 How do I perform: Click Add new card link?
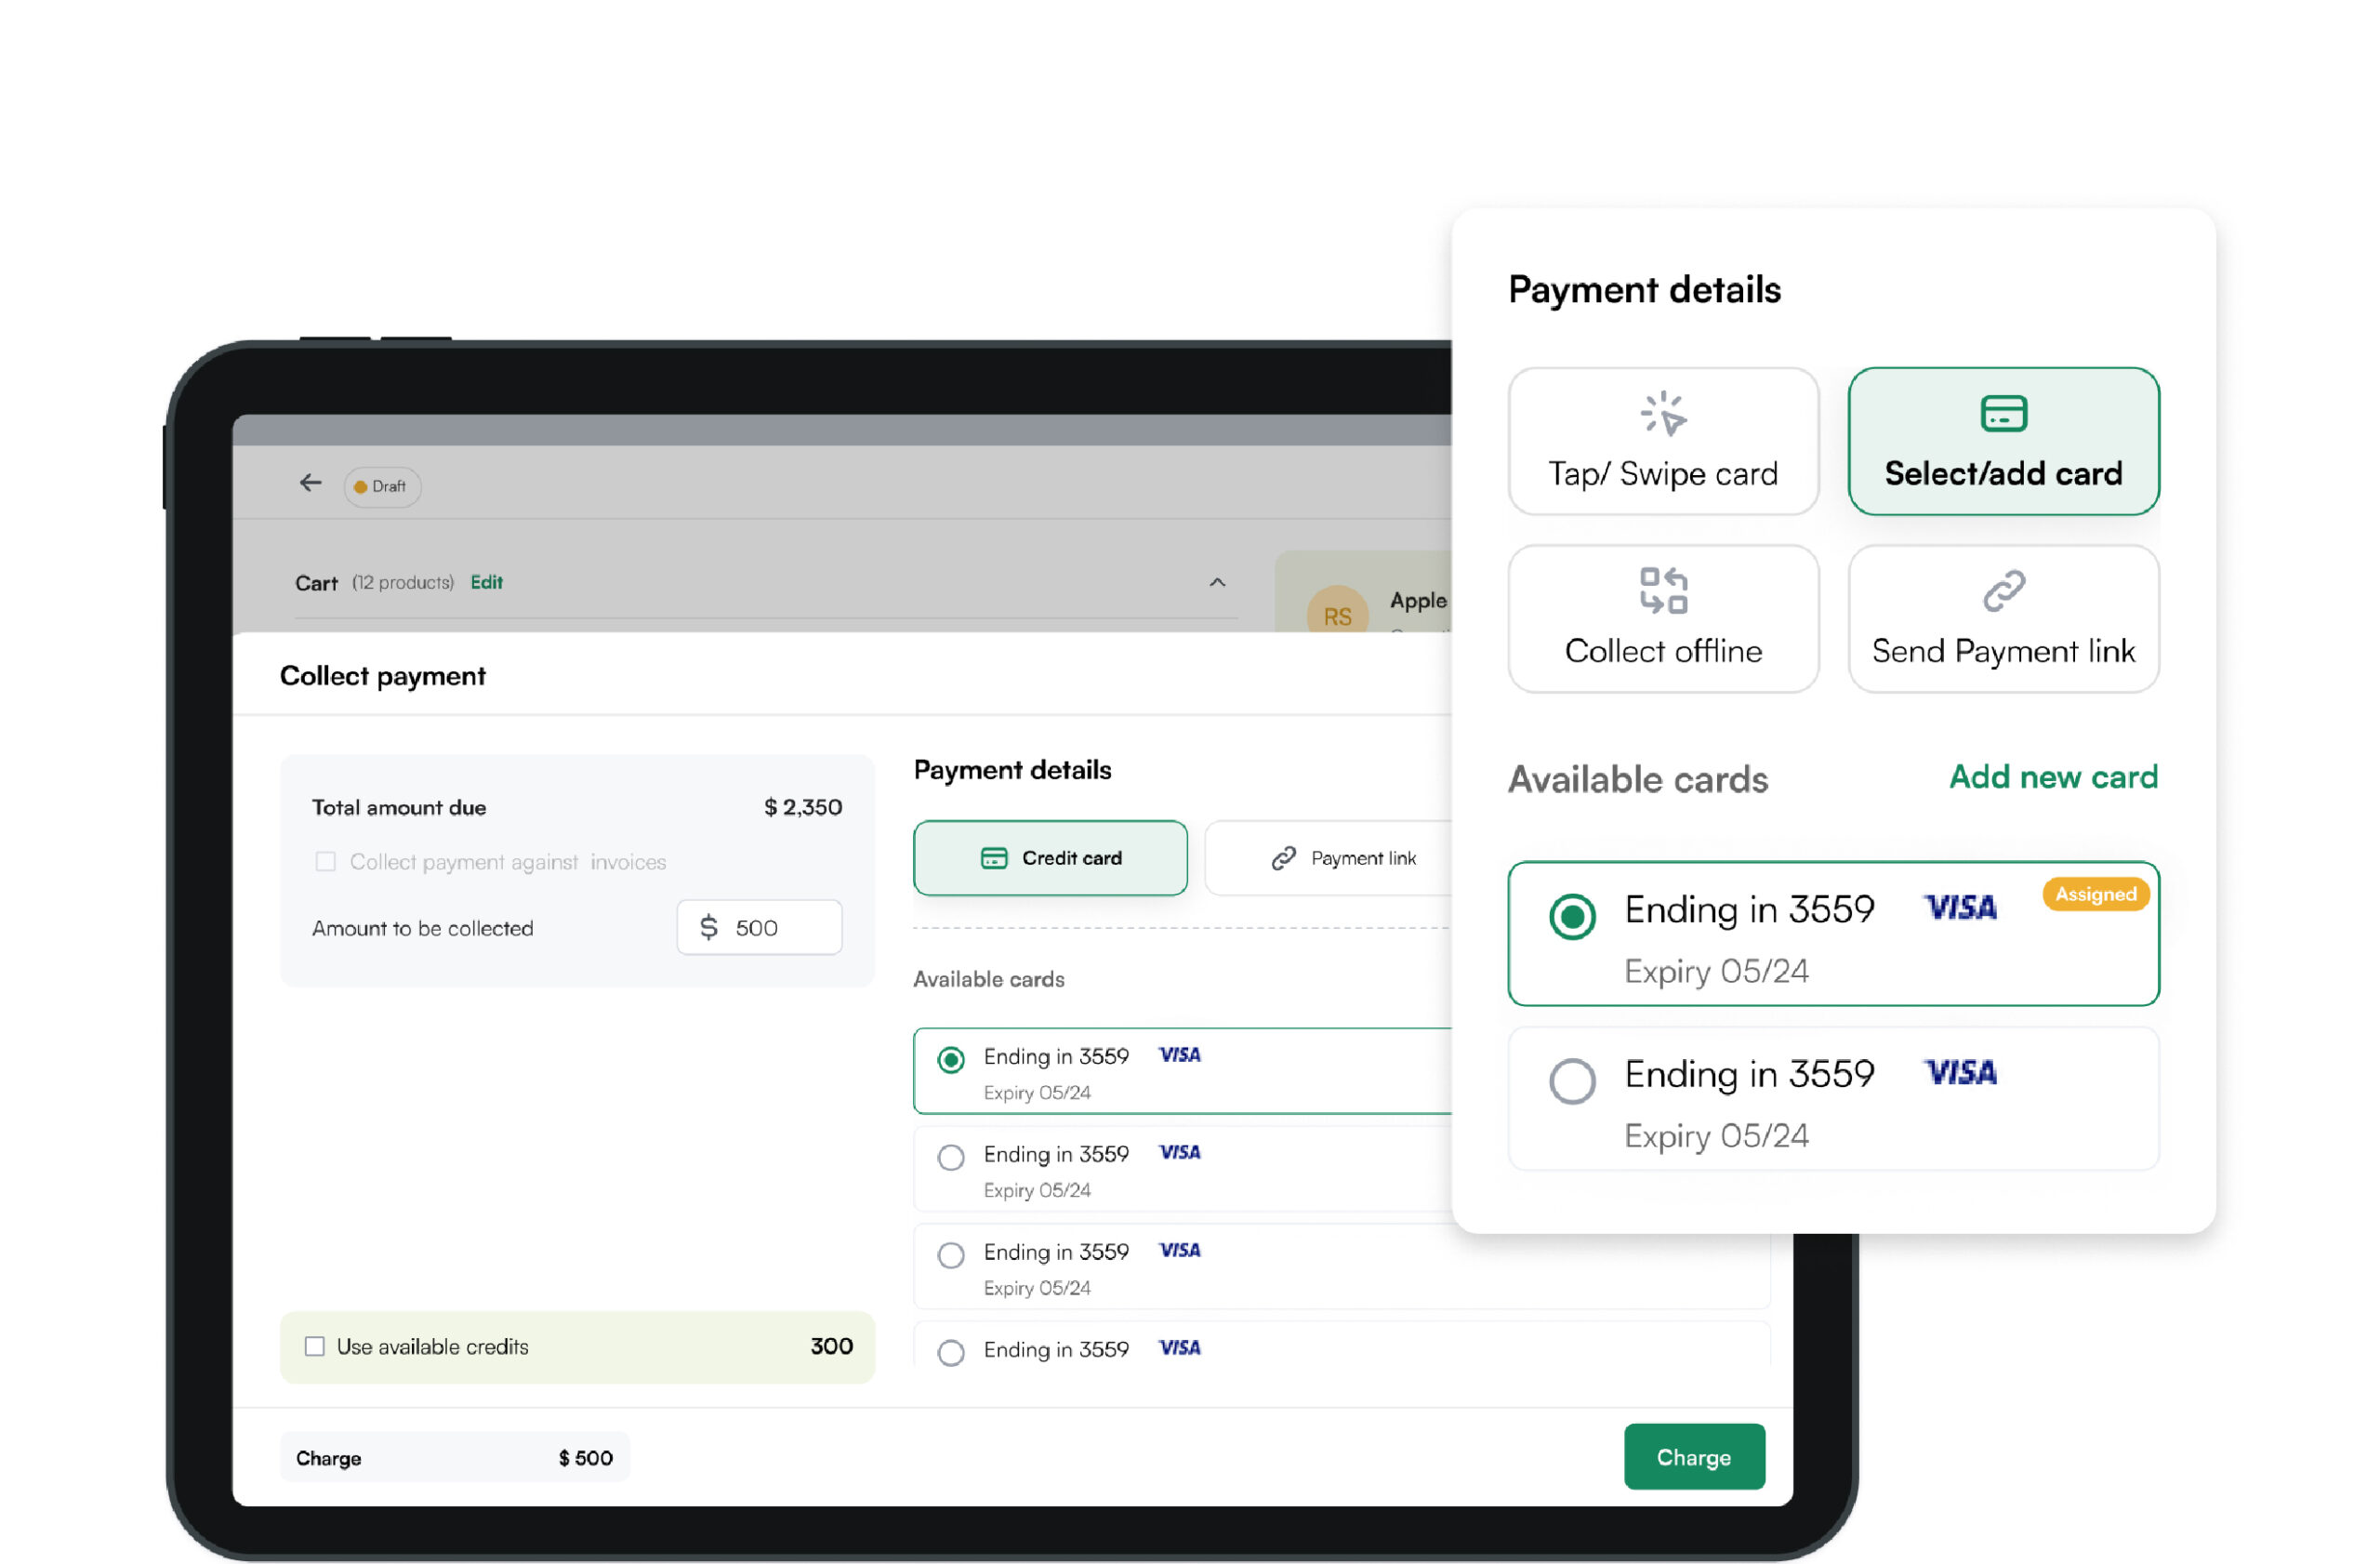pyautogui.click(x=2052, y=776)
